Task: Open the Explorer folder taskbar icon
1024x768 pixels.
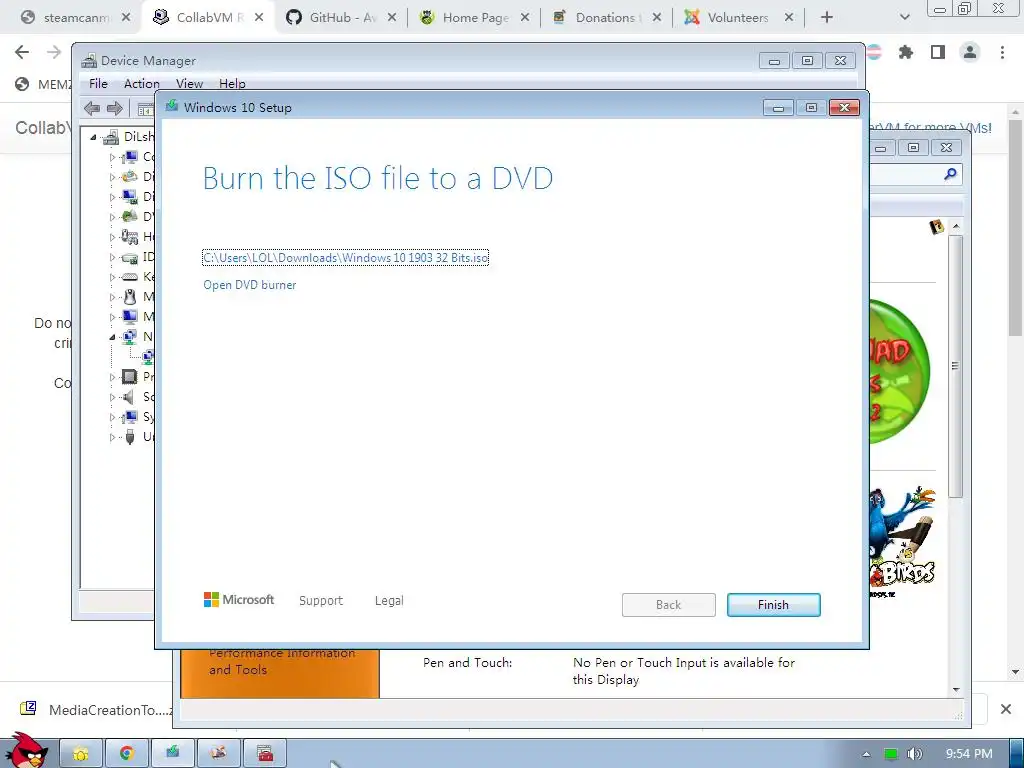Action: [81, 754]
